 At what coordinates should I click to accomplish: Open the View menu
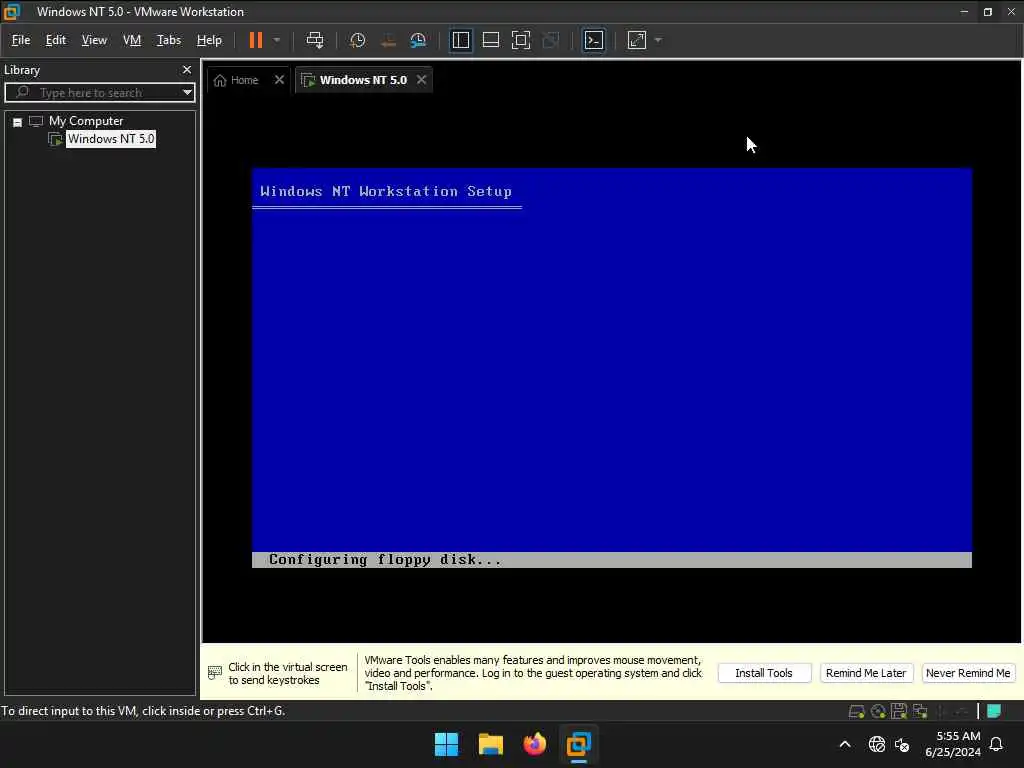(x=94, y=40)
